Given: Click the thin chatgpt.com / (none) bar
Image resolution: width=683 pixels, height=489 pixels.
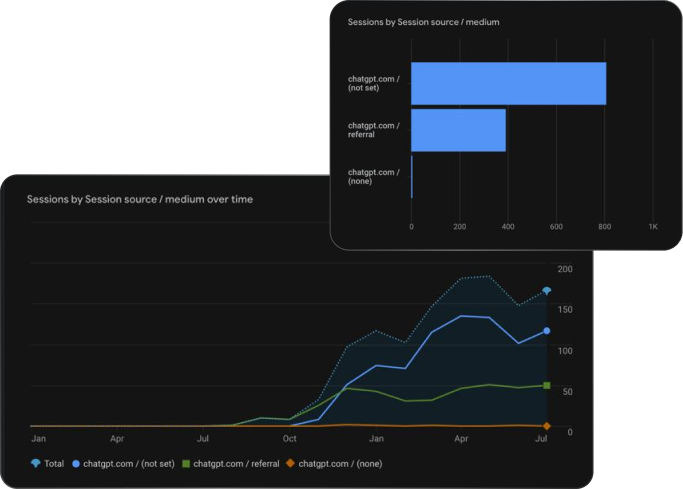Looking at the screenshot, I should coord(412,177).
